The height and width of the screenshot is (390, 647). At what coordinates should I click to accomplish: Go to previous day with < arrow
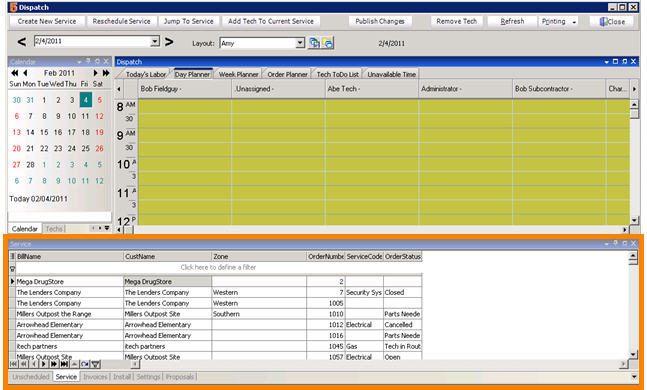tap(22, 42)
